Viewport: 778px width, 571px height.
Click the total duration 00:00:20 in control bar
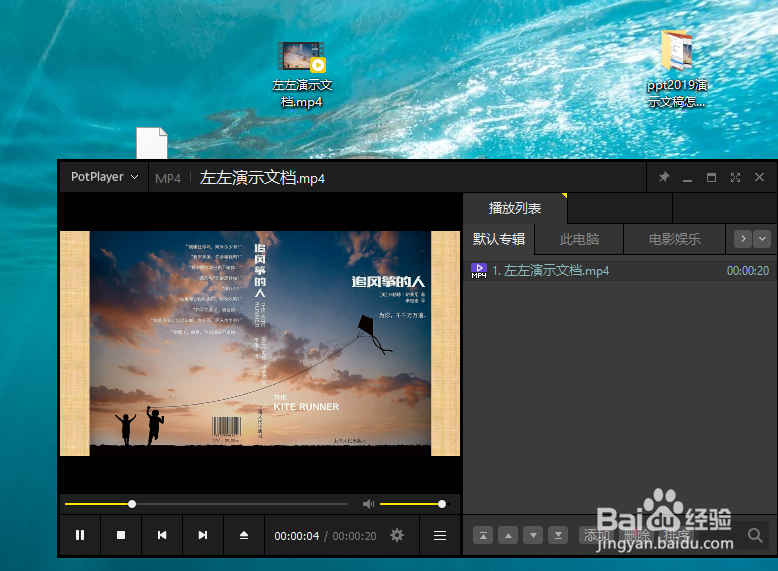point(354,536)
